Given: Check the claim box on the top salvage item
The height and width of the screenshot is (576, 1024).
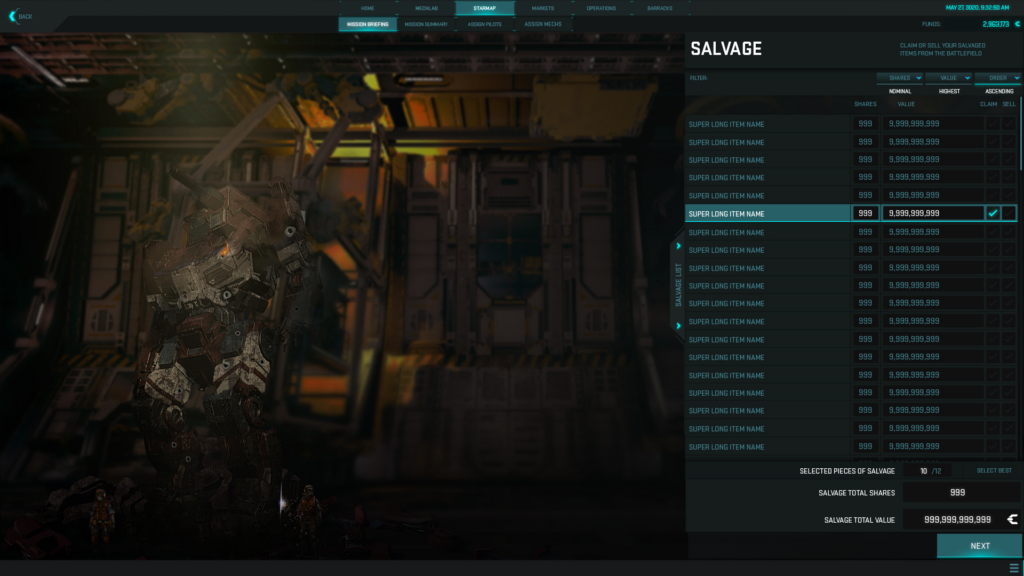Looking at the screenshot, I should pyautogui.click(x=993, y=123).
